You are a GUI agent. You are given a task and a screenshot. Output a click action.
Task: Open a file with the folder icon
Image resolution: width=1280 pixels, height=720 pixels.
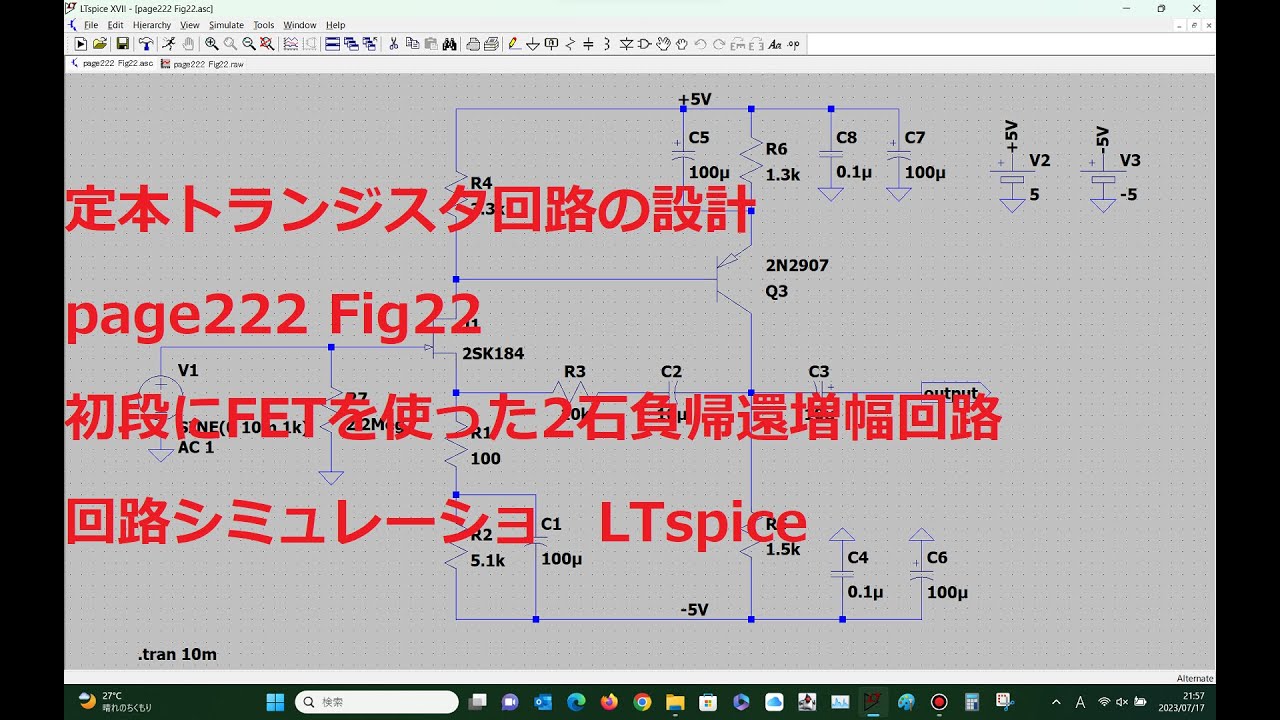click(100, 44)
